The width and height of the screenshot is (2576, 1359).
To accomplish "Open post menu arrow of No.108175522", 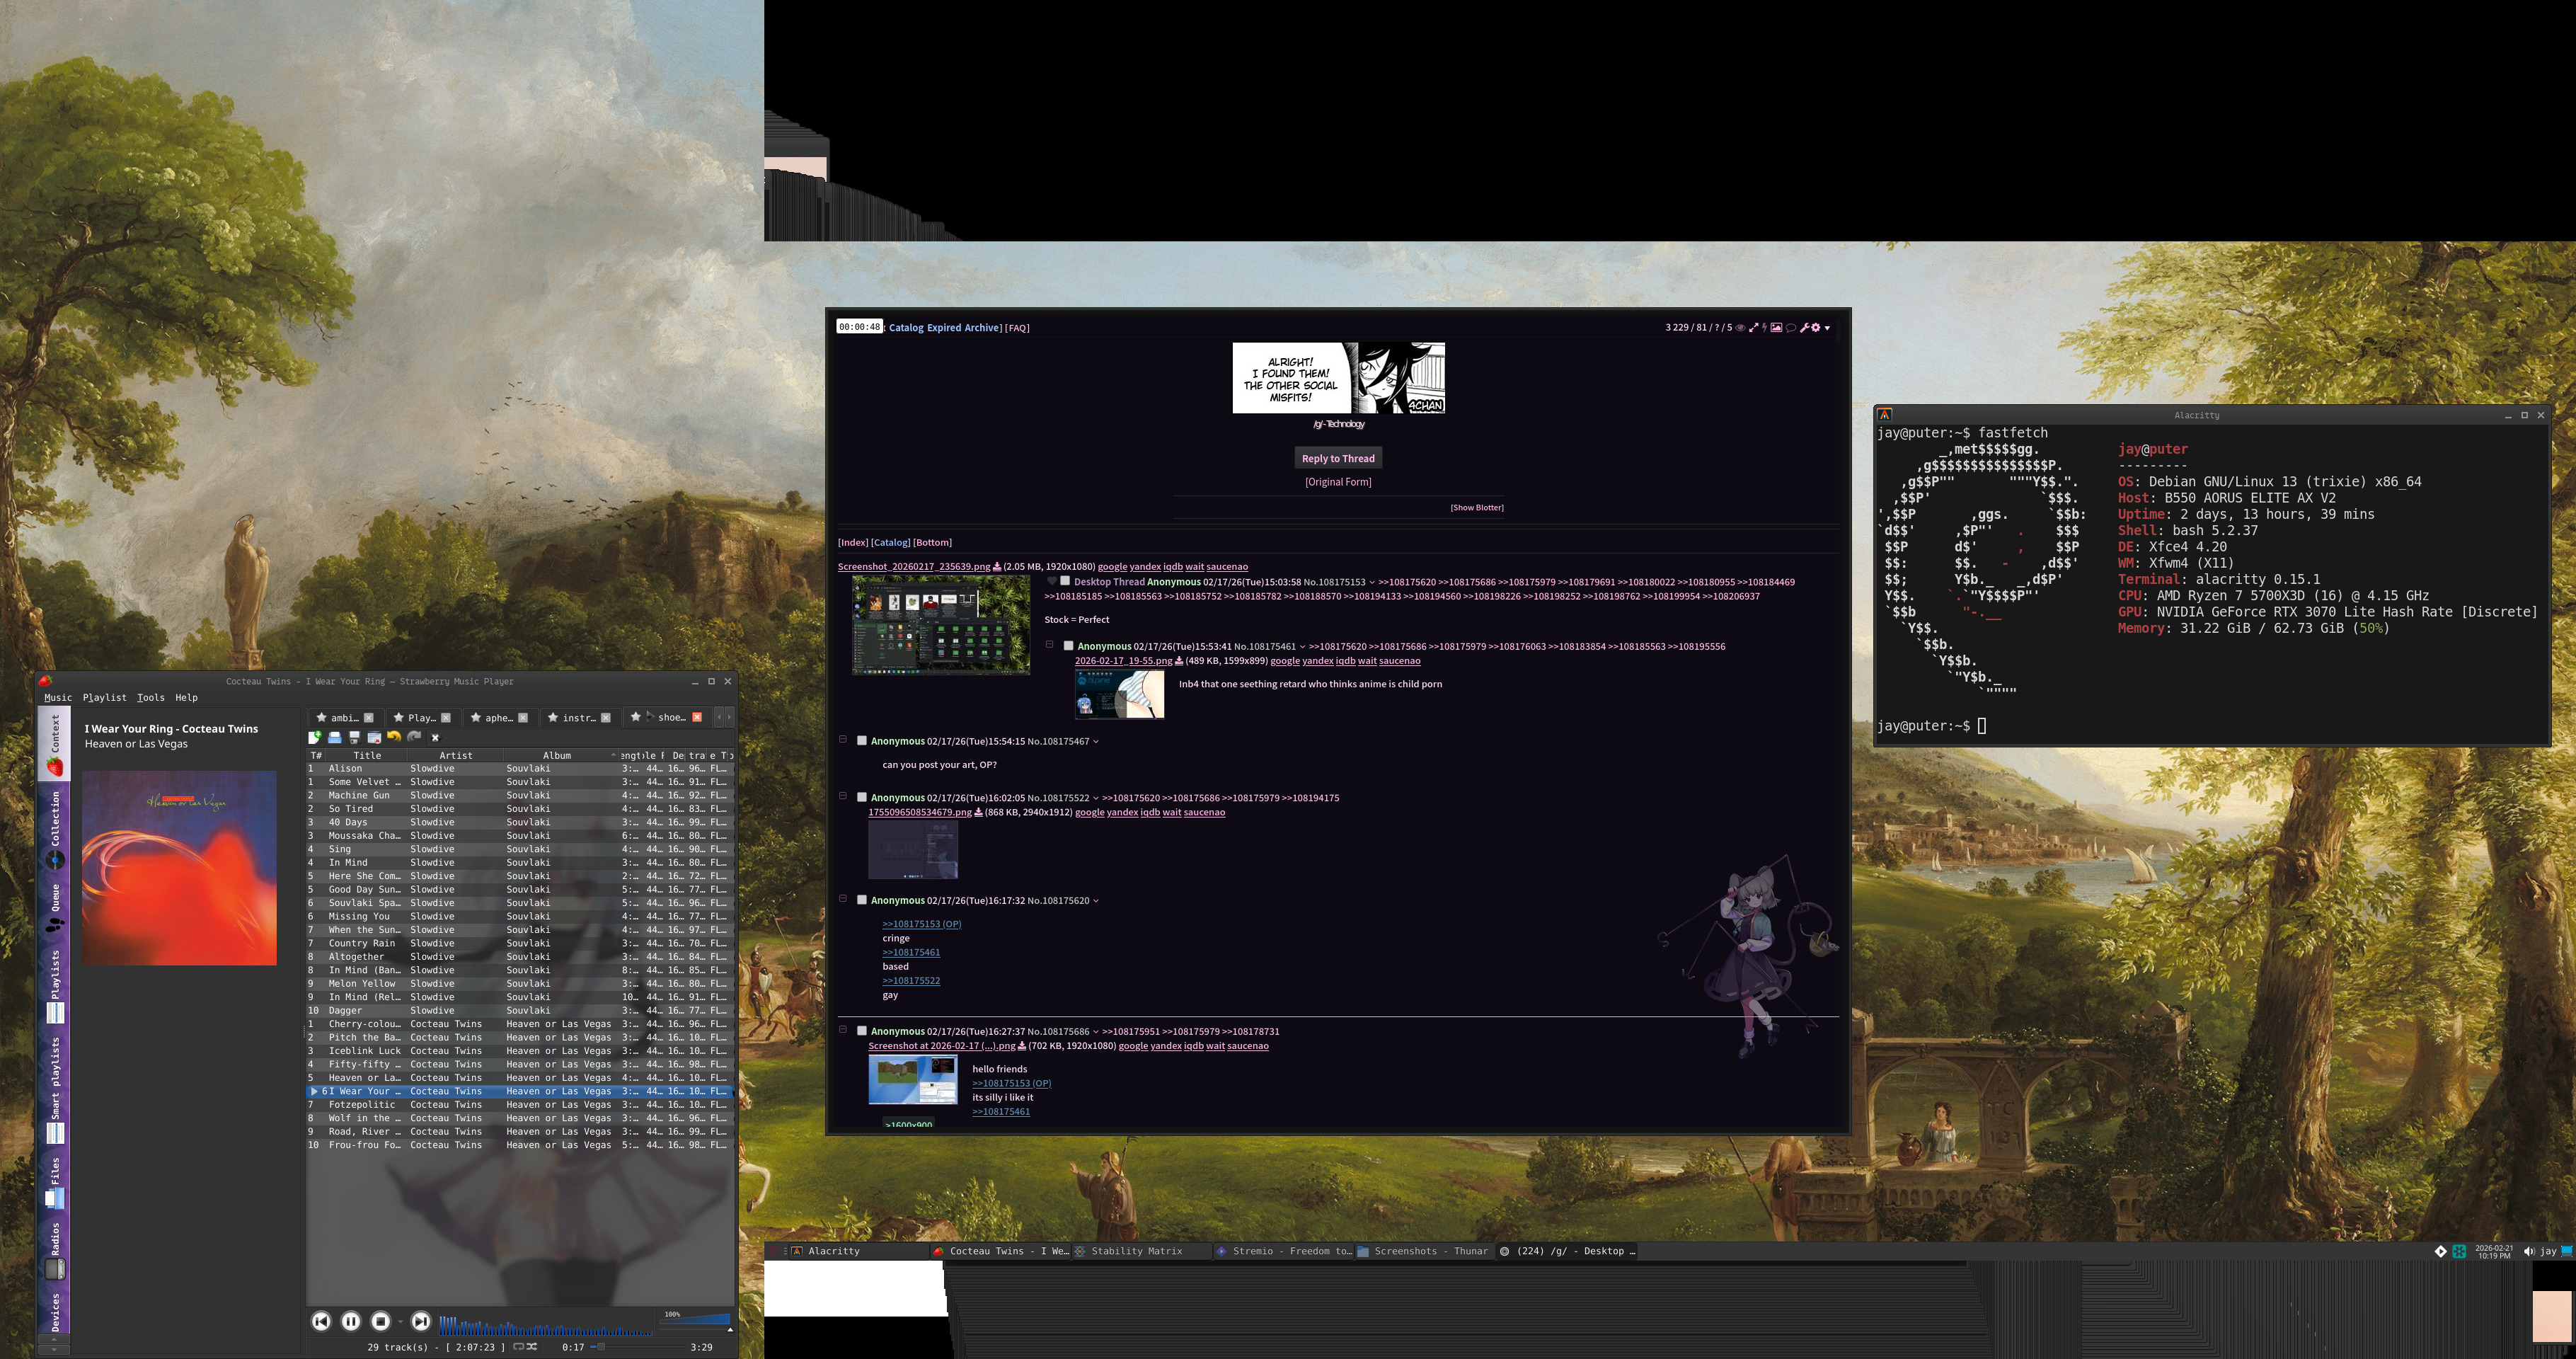I will pyautogui.click(x=1096, y=798).
